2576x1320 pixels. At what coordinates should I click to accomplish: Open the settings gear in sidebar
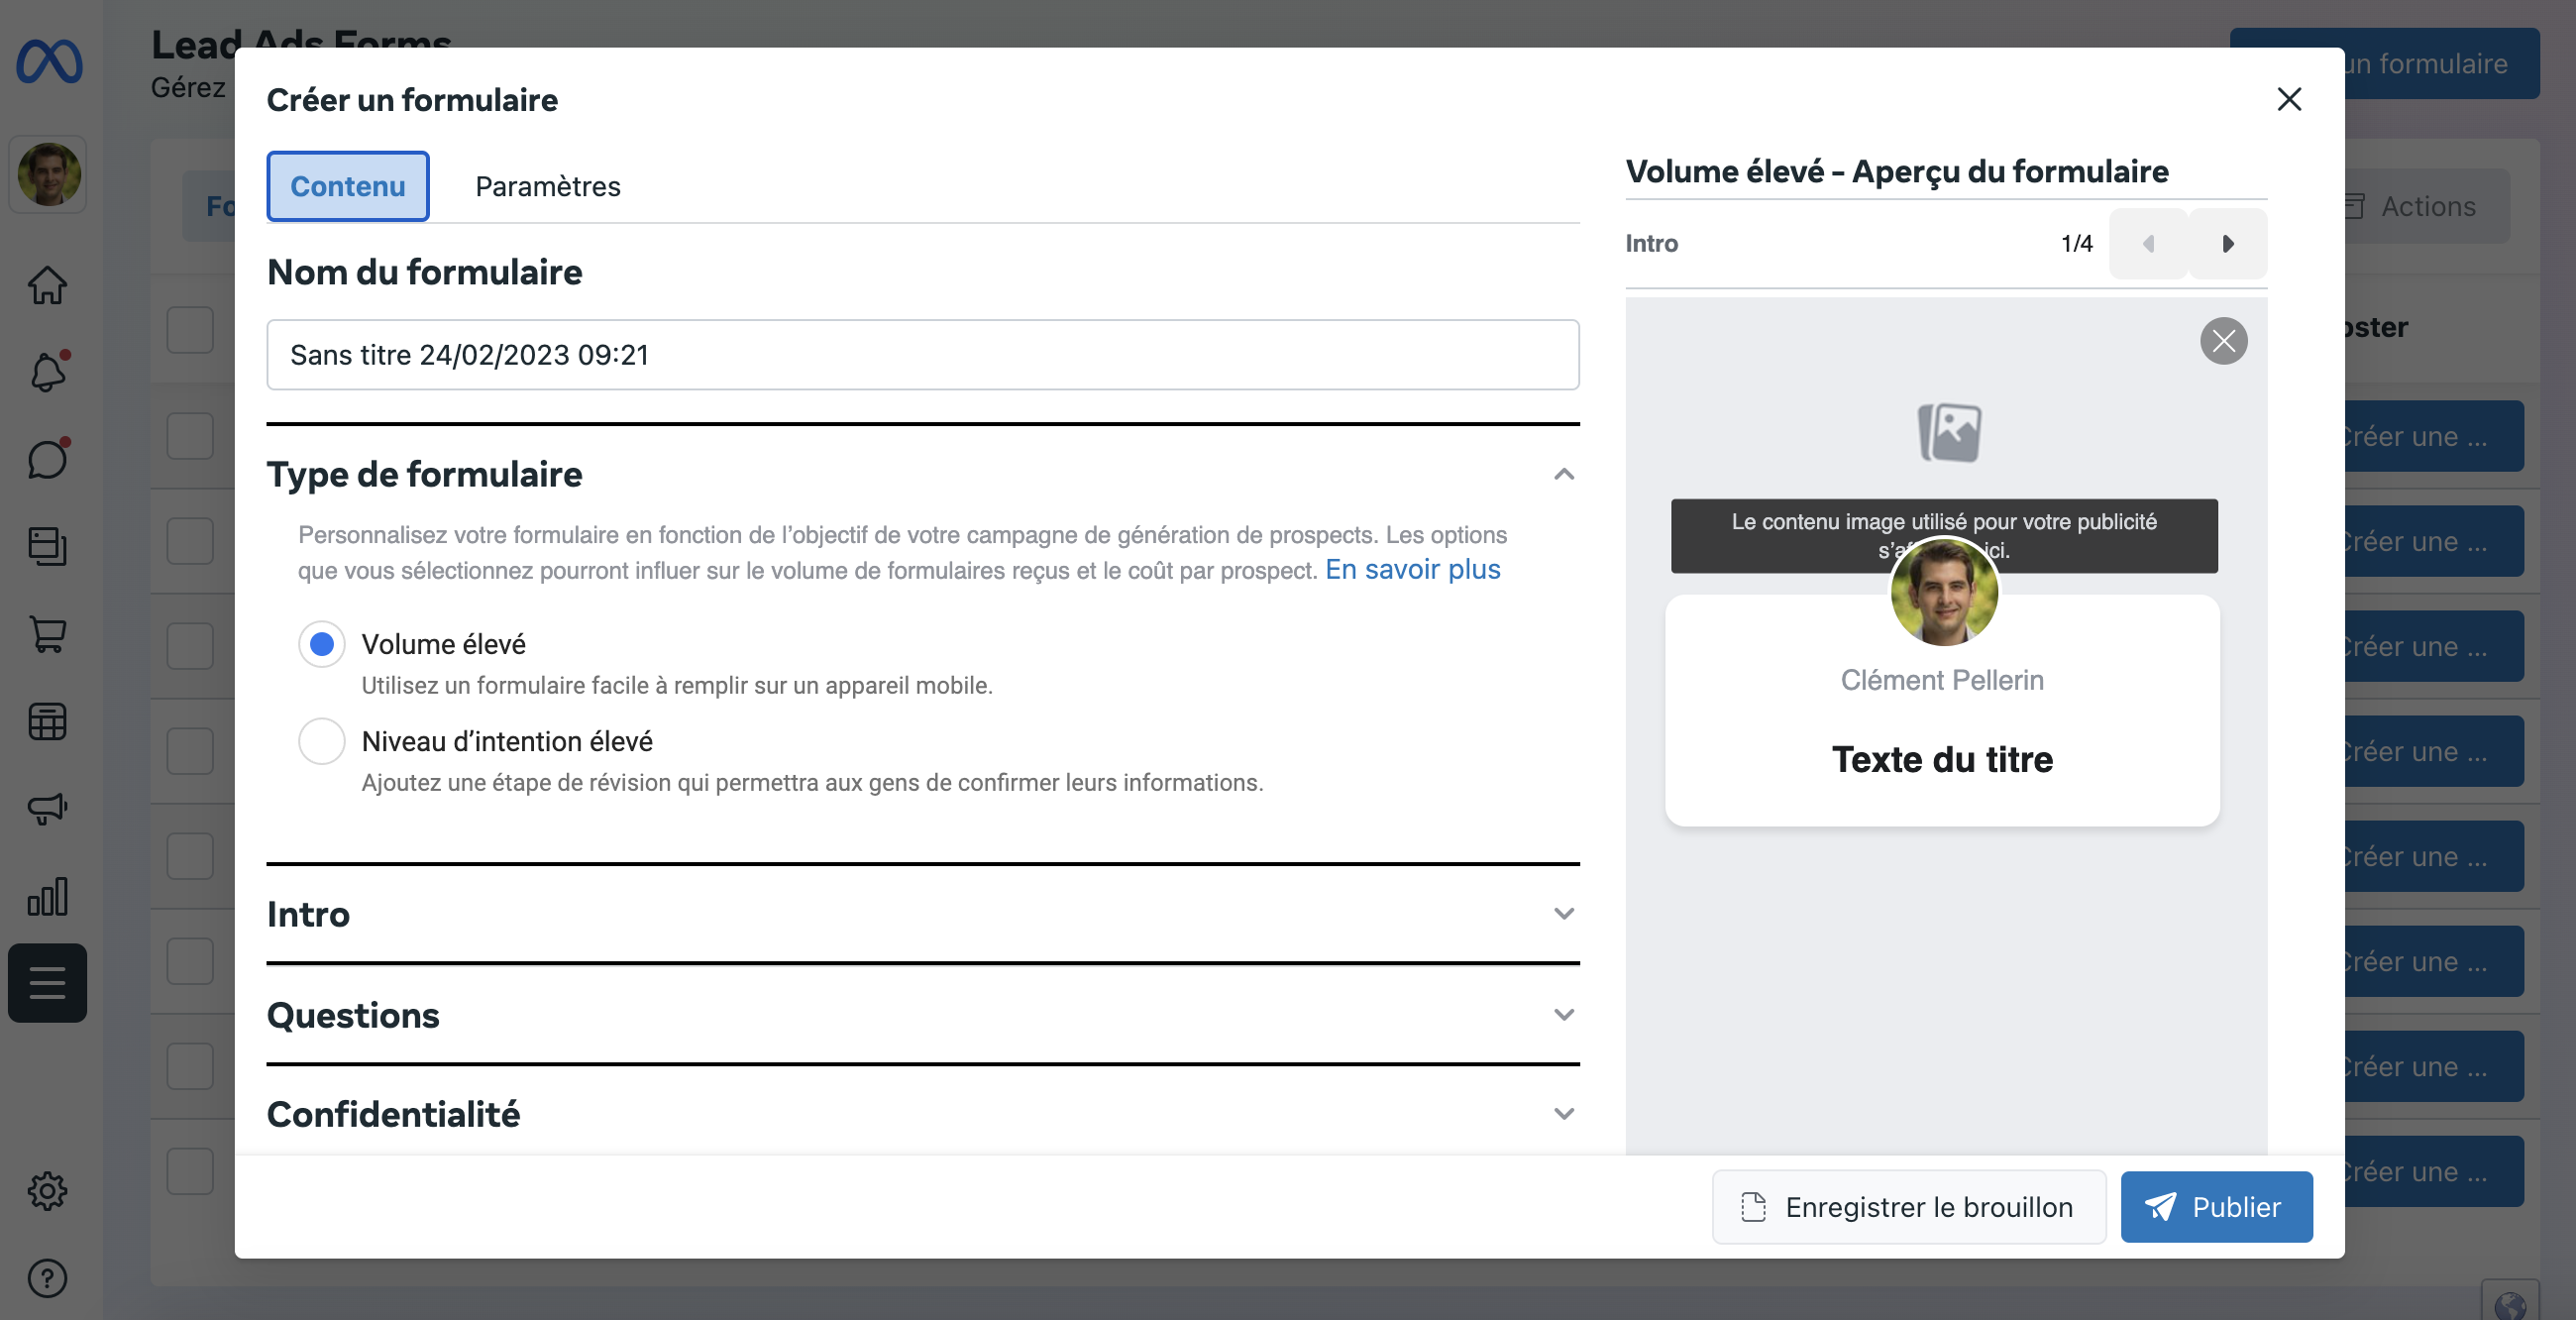click(x=47, y=1190)
